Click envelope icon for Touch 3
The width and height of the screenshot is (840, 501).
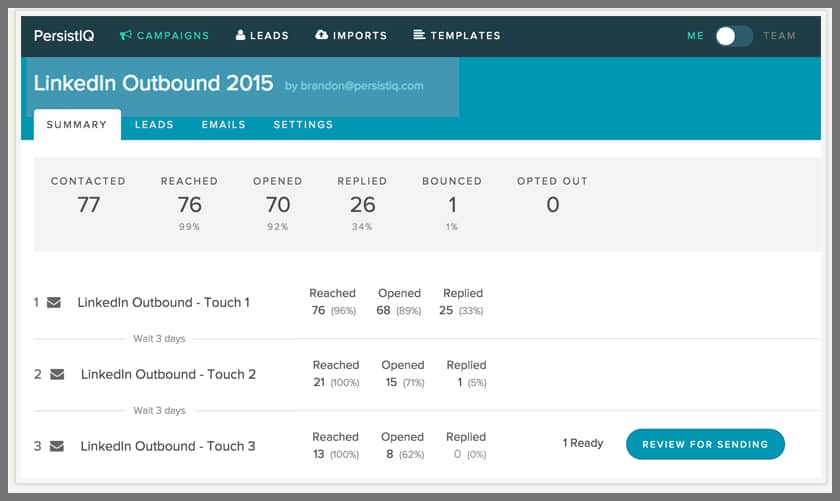pyautogui.click(x=57, y=446)
